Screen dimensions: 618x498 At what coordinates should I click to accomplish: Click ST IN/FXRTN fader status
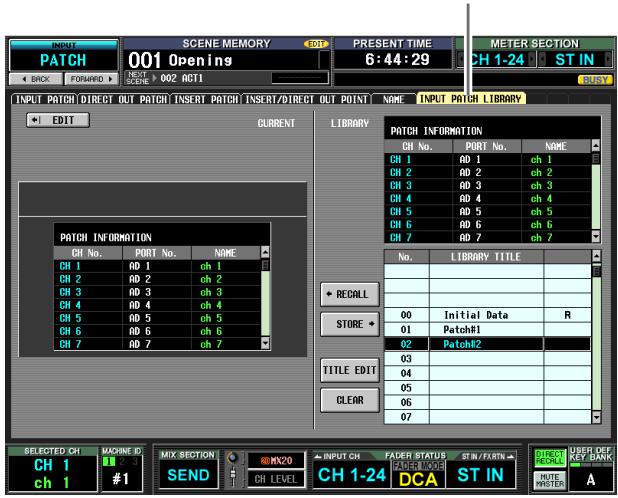pyautogui.click(x=480, y=475)
